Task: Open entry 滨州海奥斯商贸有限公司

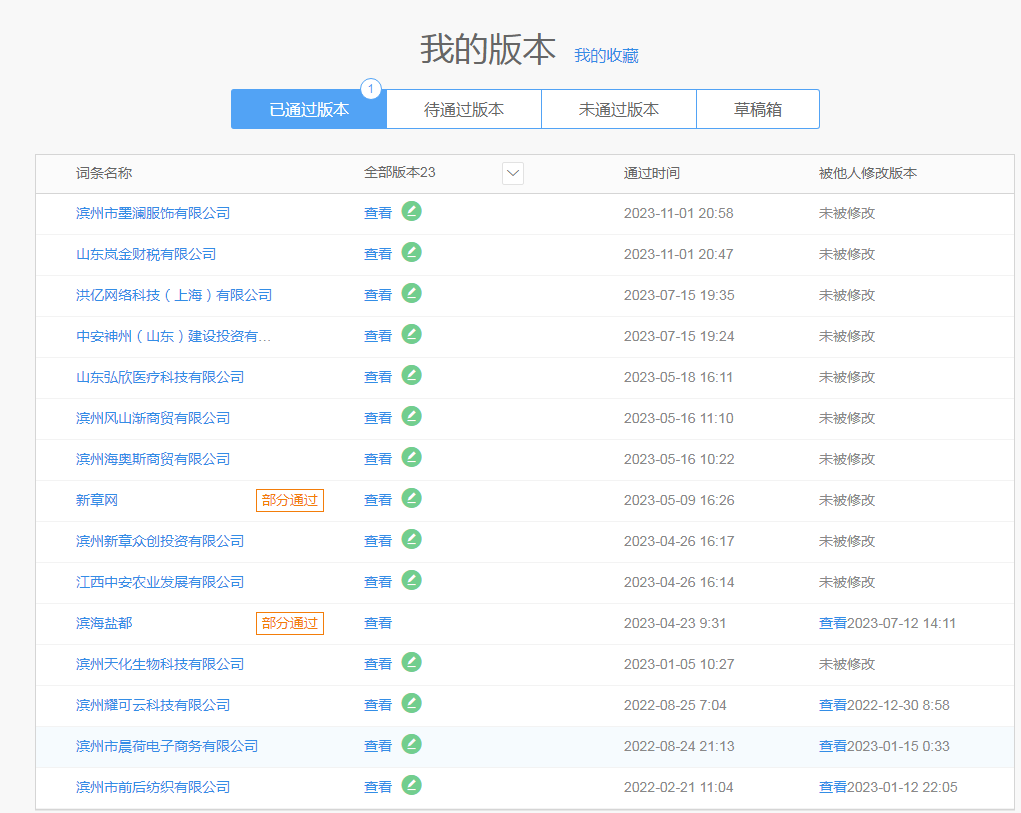Action: [153, 460]
